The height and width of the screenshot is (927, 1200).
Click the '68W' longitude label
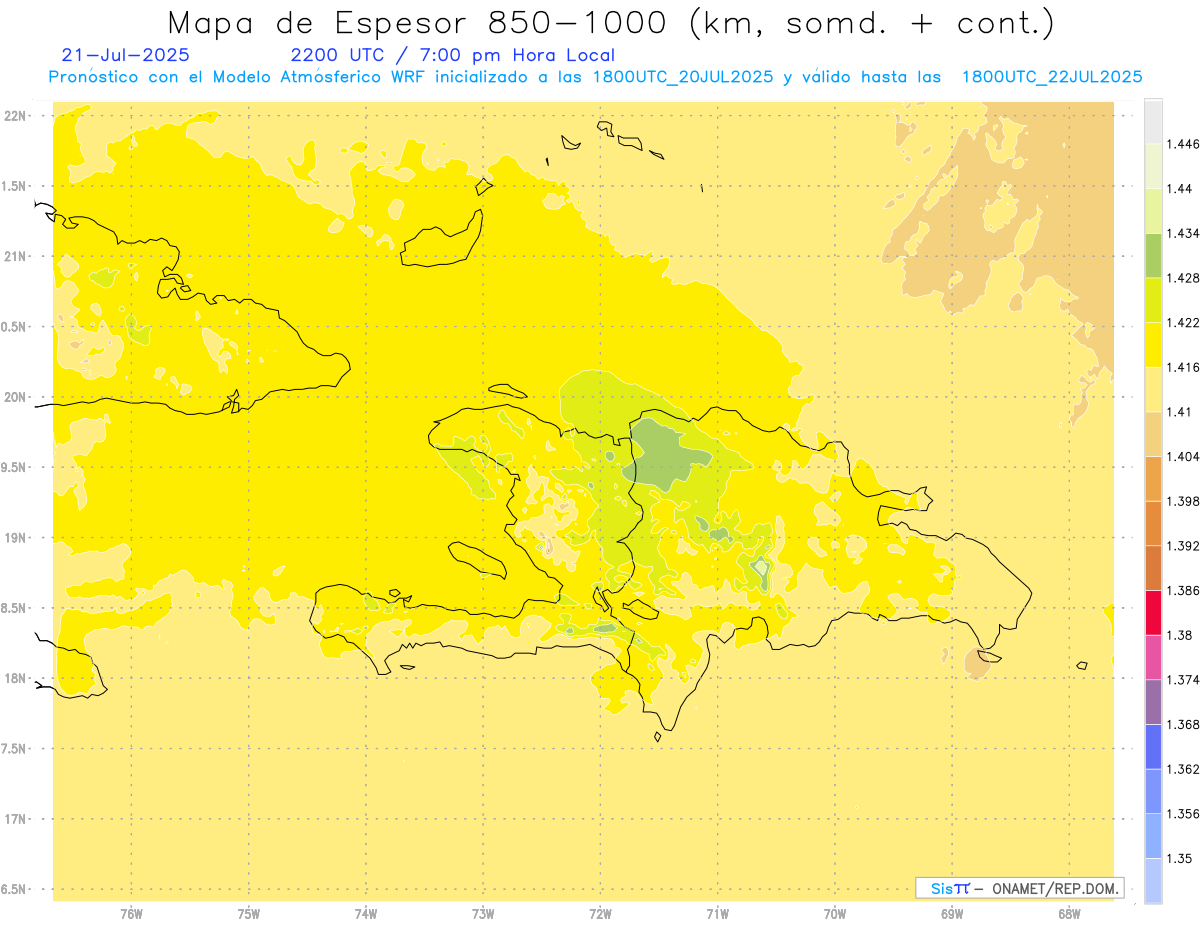tap(1069, 913)
